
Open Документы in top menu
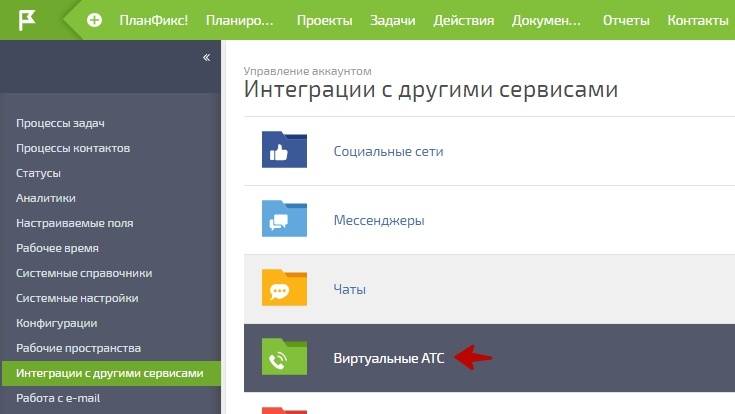tap(546, 20)
